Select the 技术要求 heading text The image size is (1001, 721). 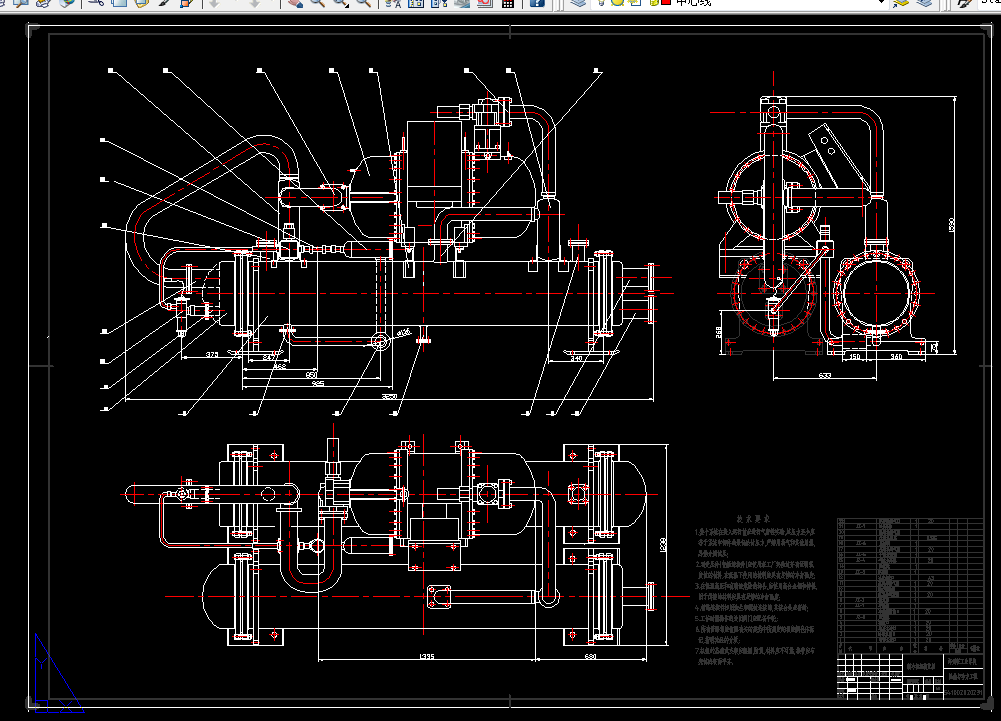(753, 519)
